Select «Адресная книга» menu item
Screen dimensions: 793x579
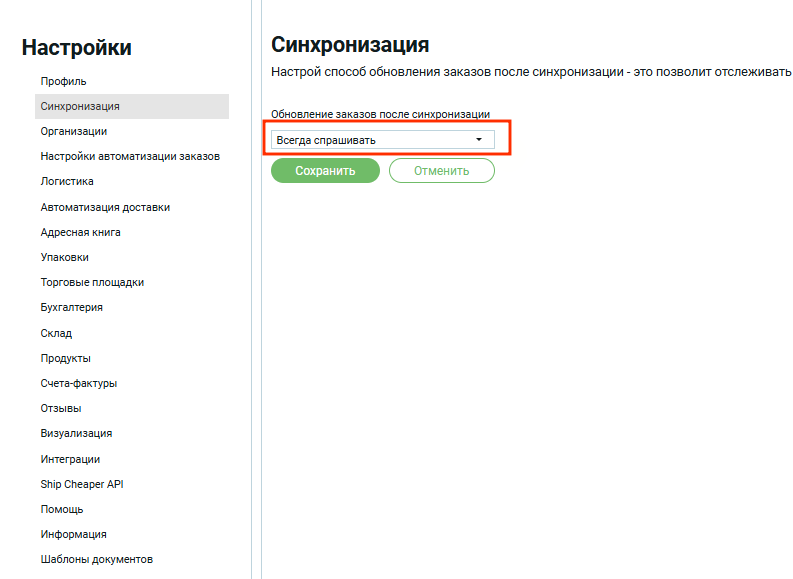click(x=80, y=232)
